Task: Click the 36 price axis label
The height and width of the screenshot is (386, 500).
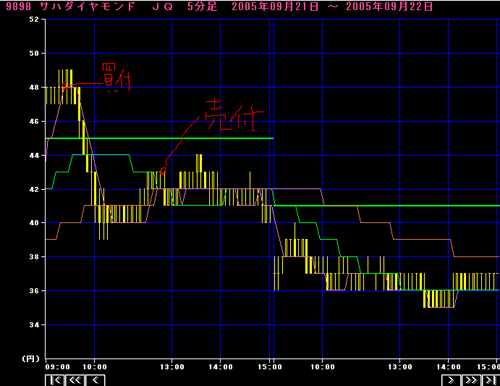Action: point(34,291)
